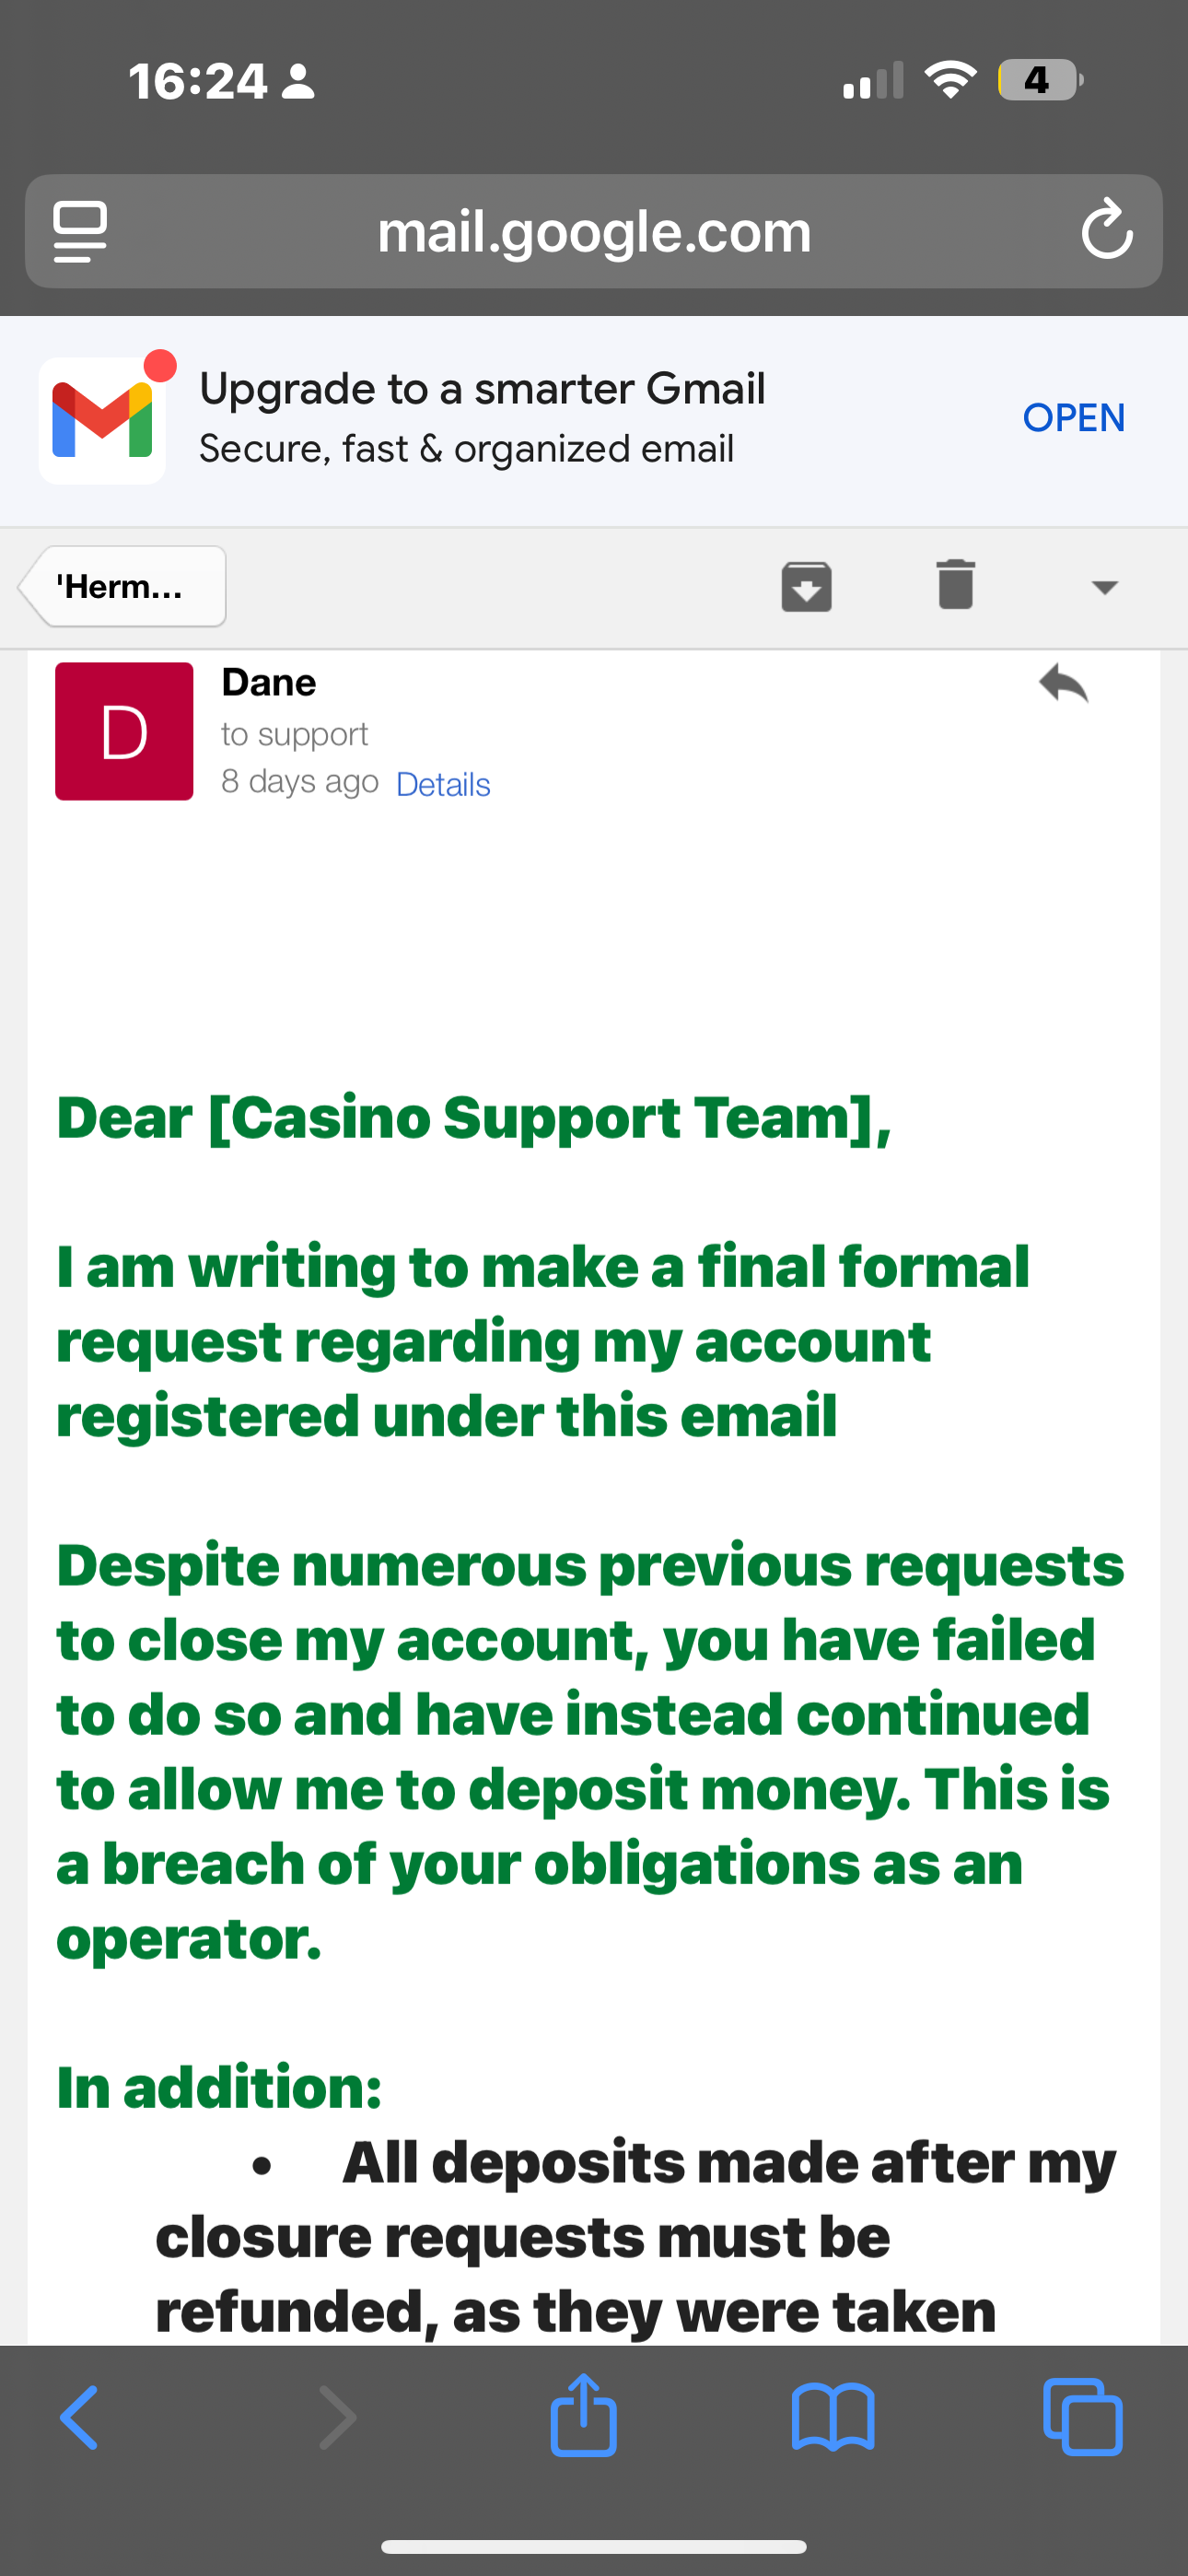
Task: Tap the Safari forward arrow
Action: click(x=337, y=2418)
